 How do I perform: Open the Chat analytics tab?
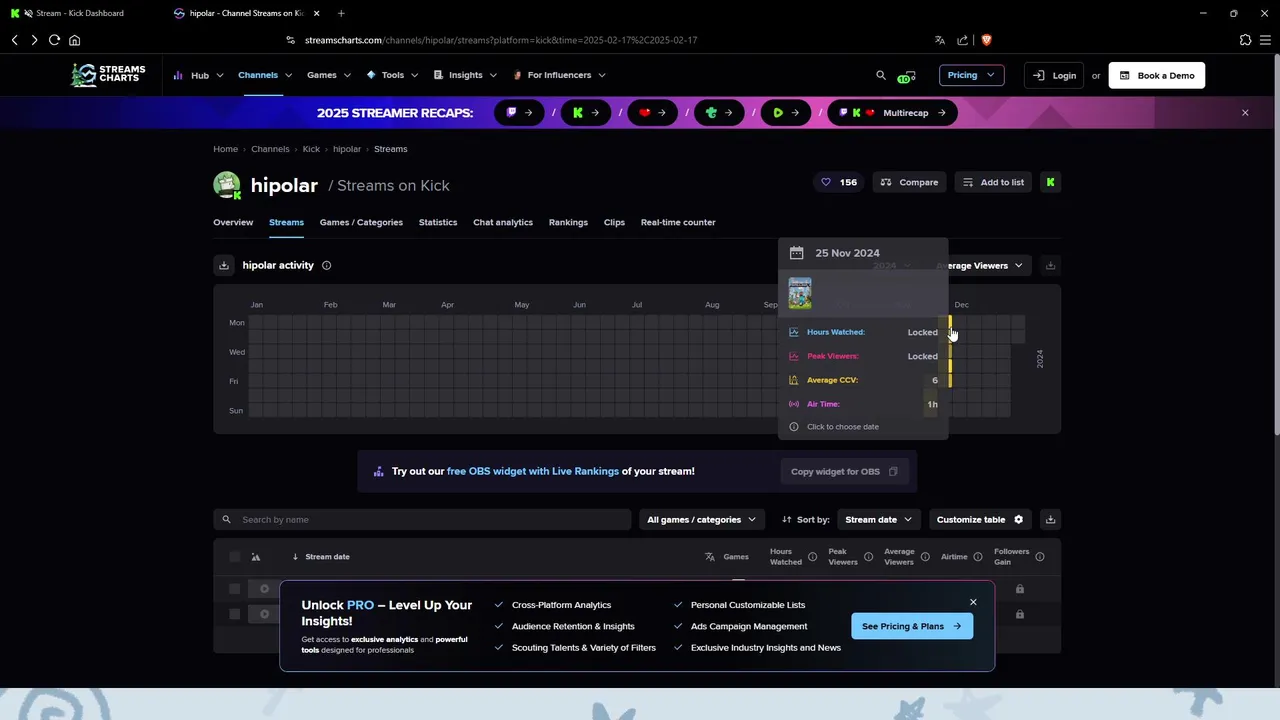click(503, 222)
